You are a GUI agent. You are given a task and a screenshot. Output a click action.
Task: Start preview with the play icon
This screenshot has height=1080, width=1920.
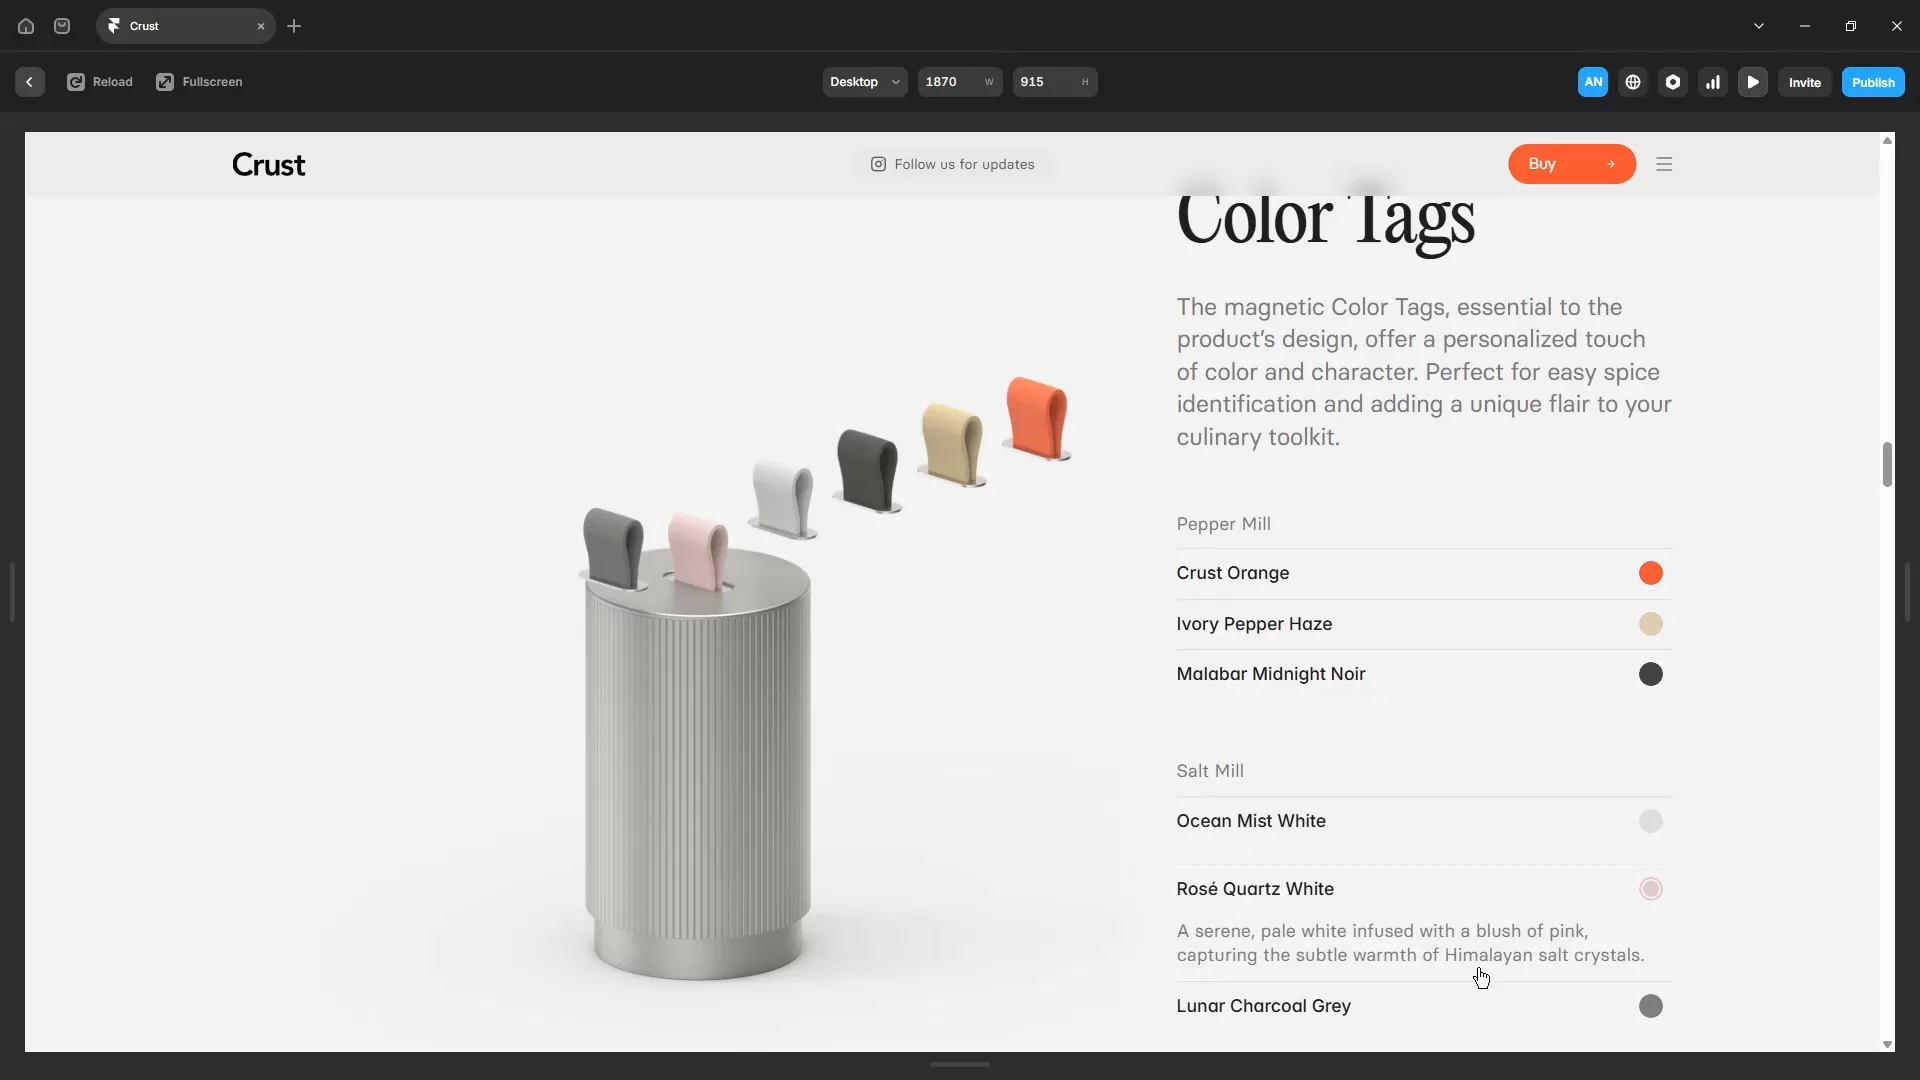[x=1753, y=82]
